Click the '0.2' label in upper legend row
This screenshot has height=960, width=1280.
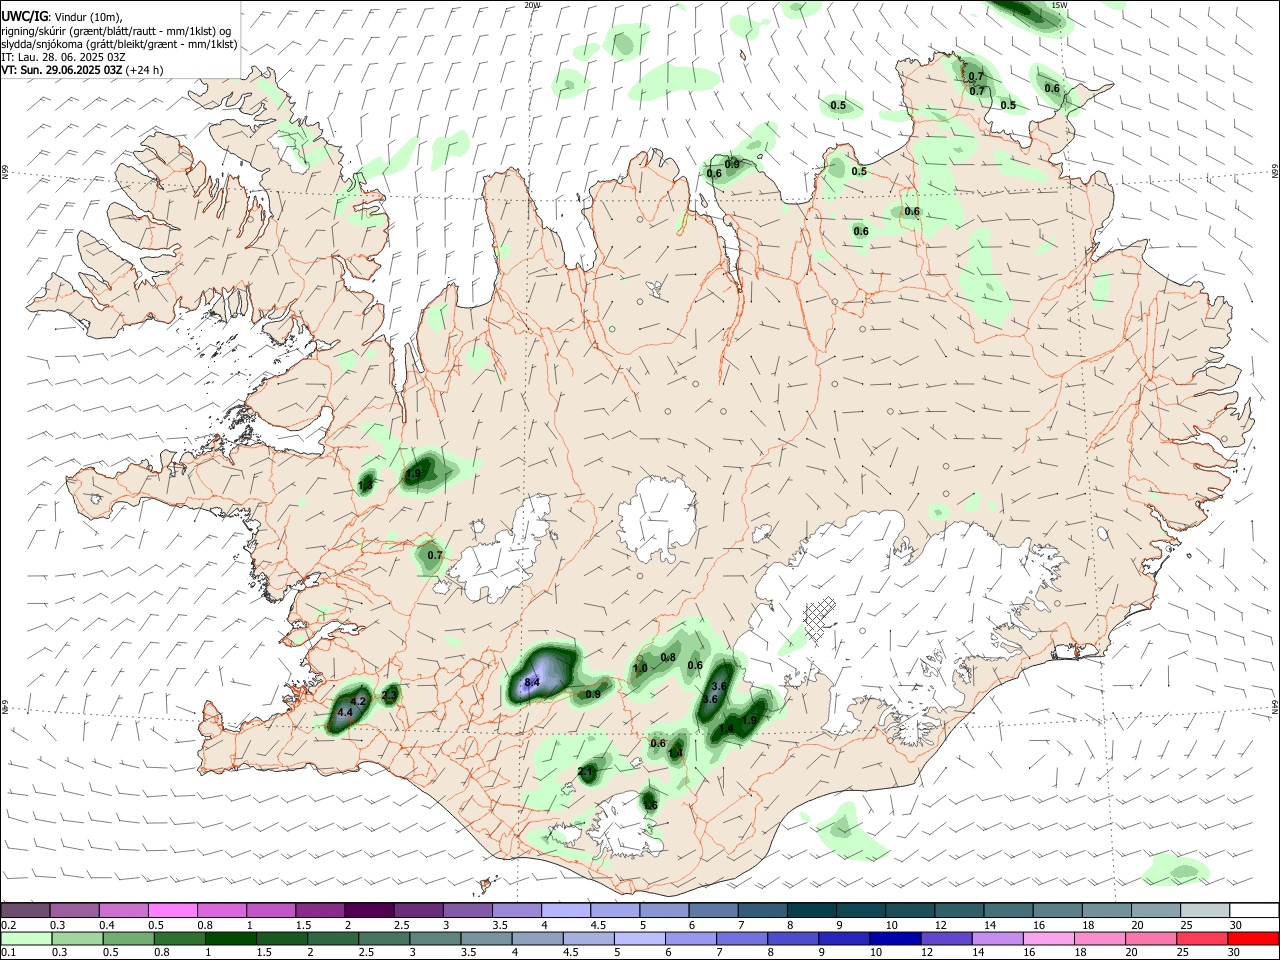(9, 925)
